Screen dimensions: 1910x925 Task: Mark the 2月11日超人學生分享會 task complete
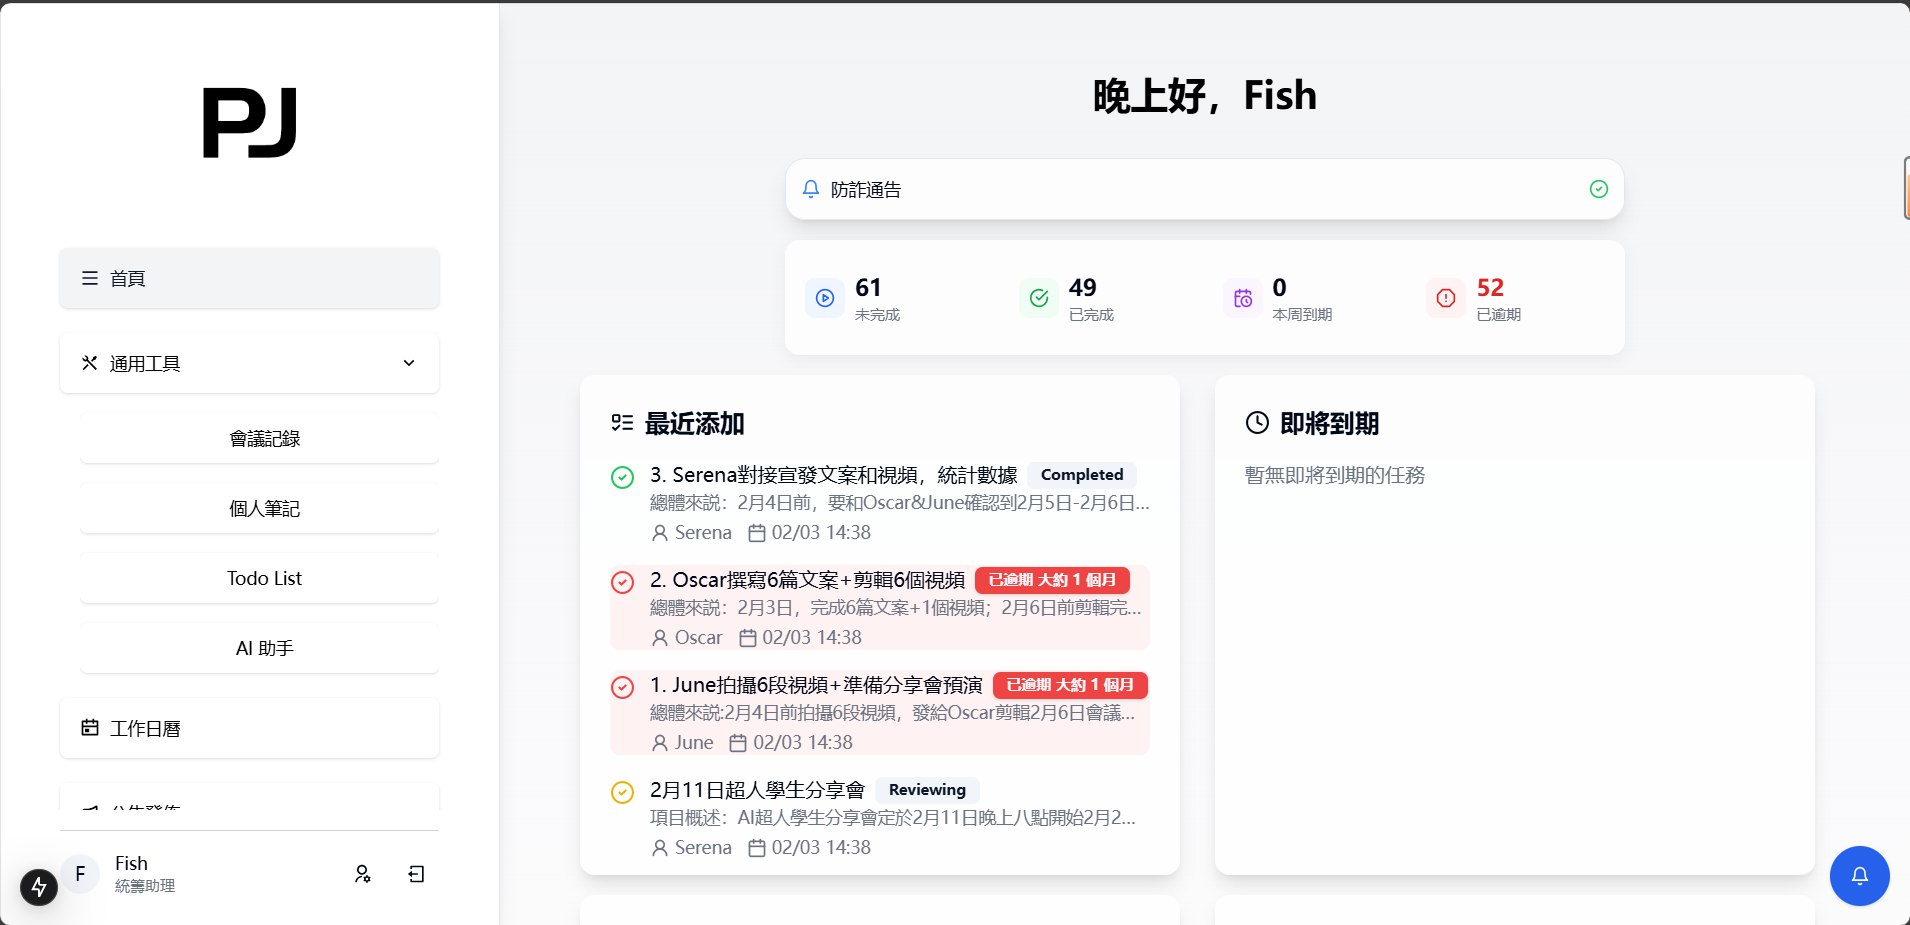click(x=622, y=792)
